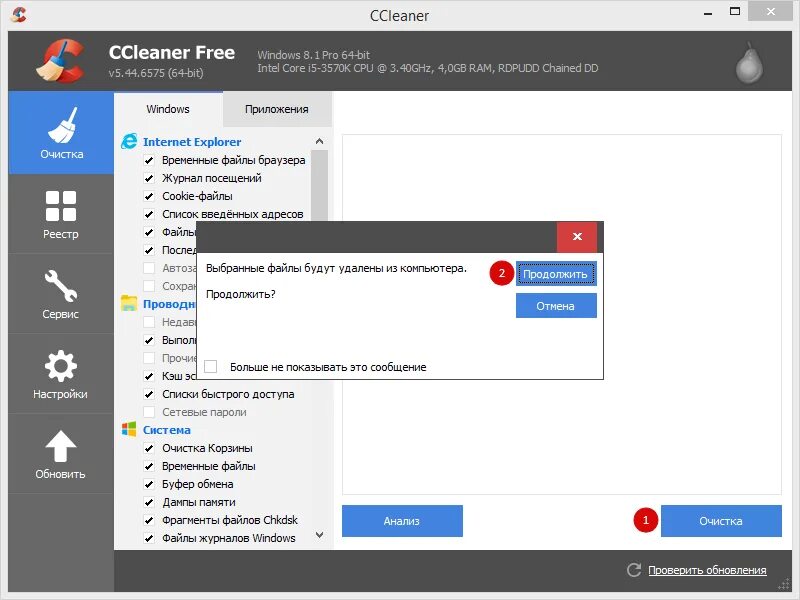
Task: Open Проверить обновления link
Action: [707, 570]
